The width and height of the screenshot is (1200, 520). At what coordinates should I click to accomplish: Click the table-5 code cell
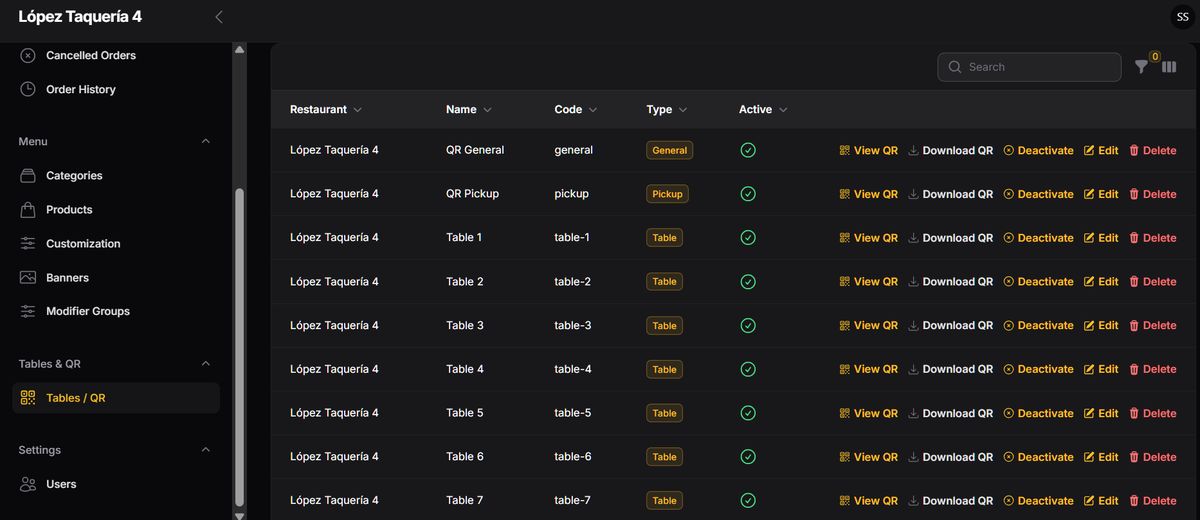[x=573, y=413]
